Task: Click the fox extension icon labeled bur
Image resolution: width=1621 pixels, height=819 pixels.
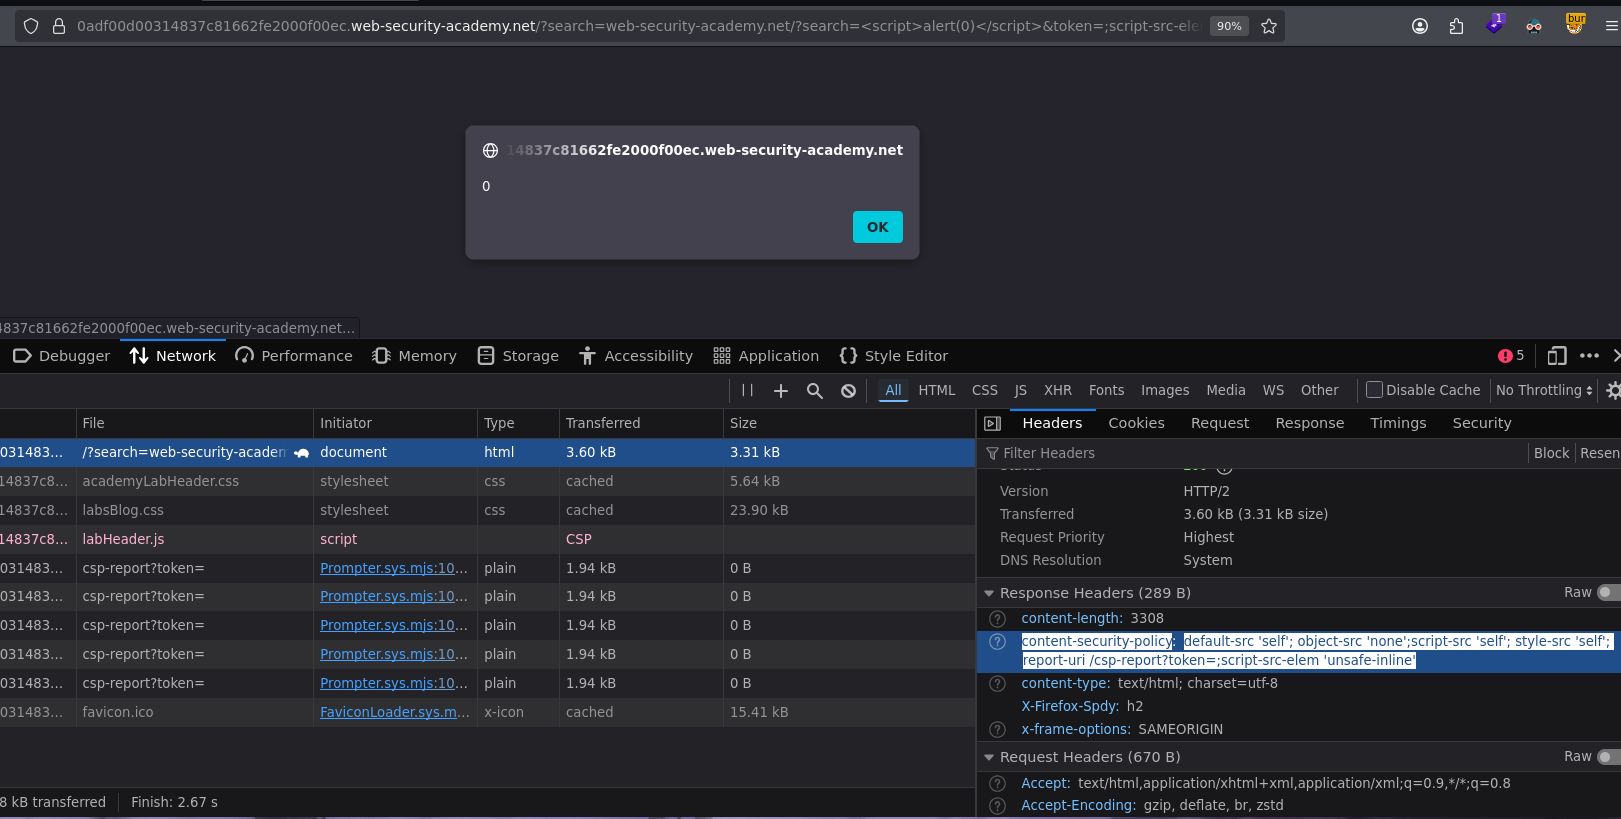Action: coord(1575,24)
